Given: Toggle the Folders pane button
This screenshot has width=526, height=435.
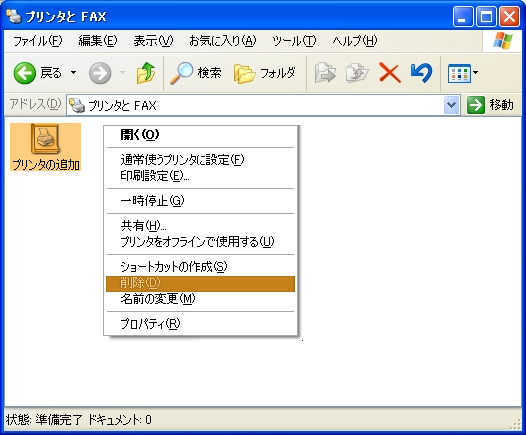Looking at the screenshot, I should (264, 73).
